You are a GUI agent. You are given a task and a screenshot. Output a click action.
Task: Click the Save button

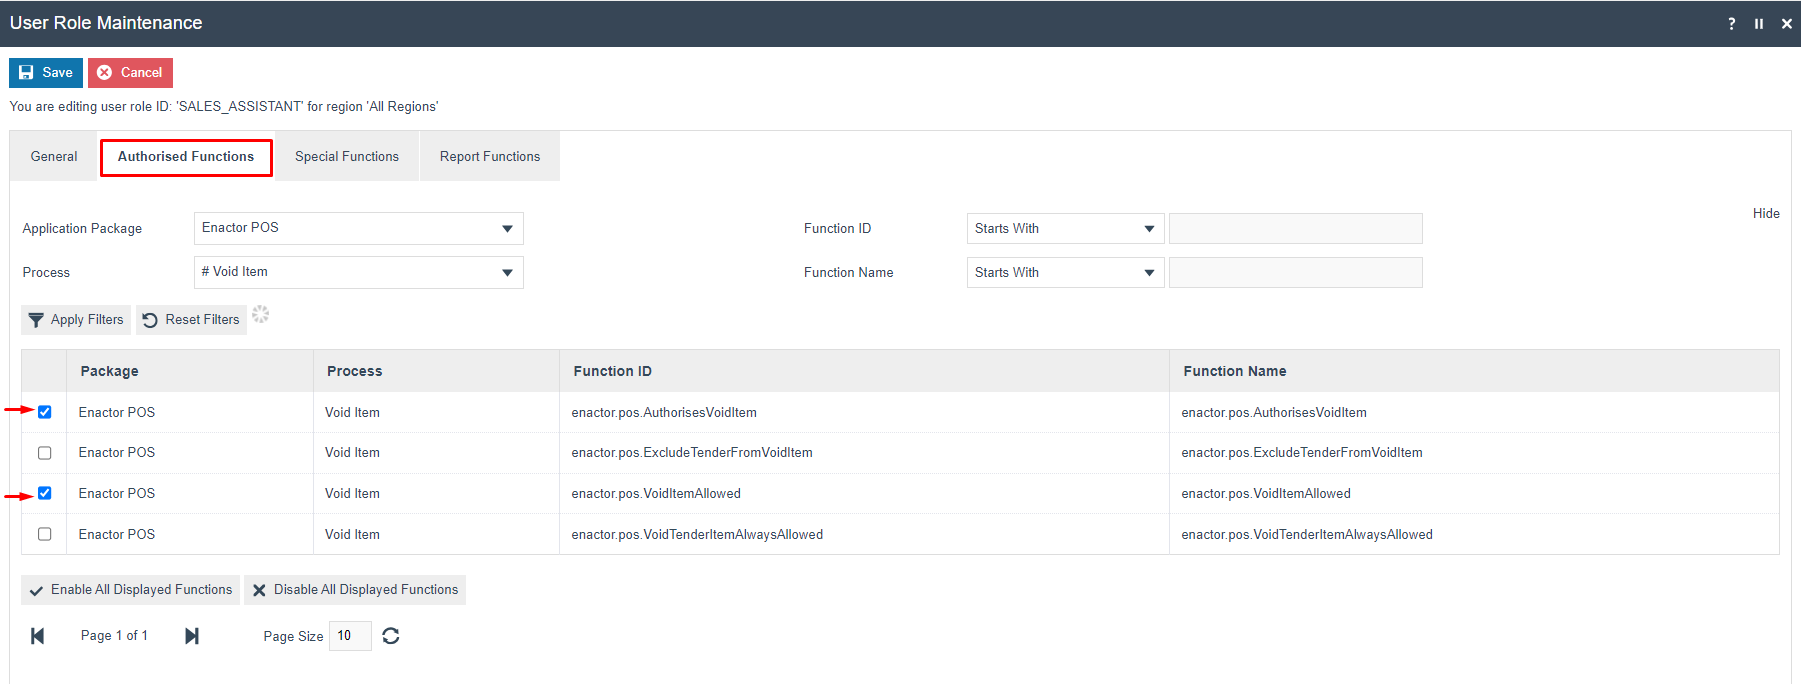[x=46, y=73]
